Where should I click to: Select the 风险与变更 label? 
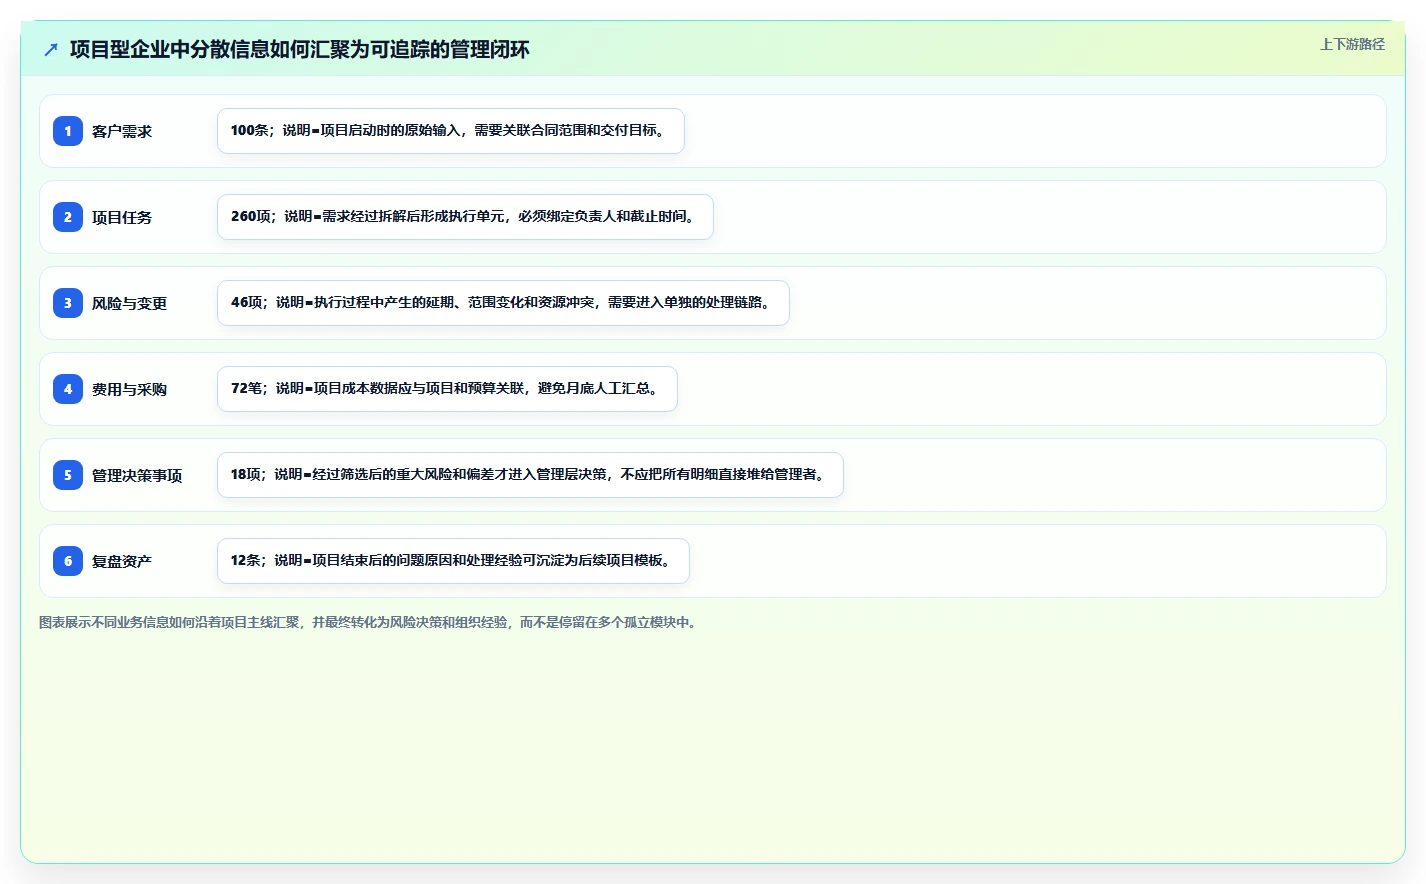pos(129,303)
